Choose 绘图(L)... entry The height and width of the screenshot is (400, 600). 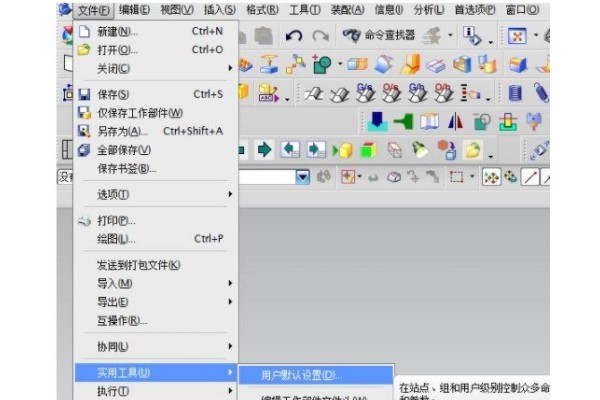click(x=156, y=239)
